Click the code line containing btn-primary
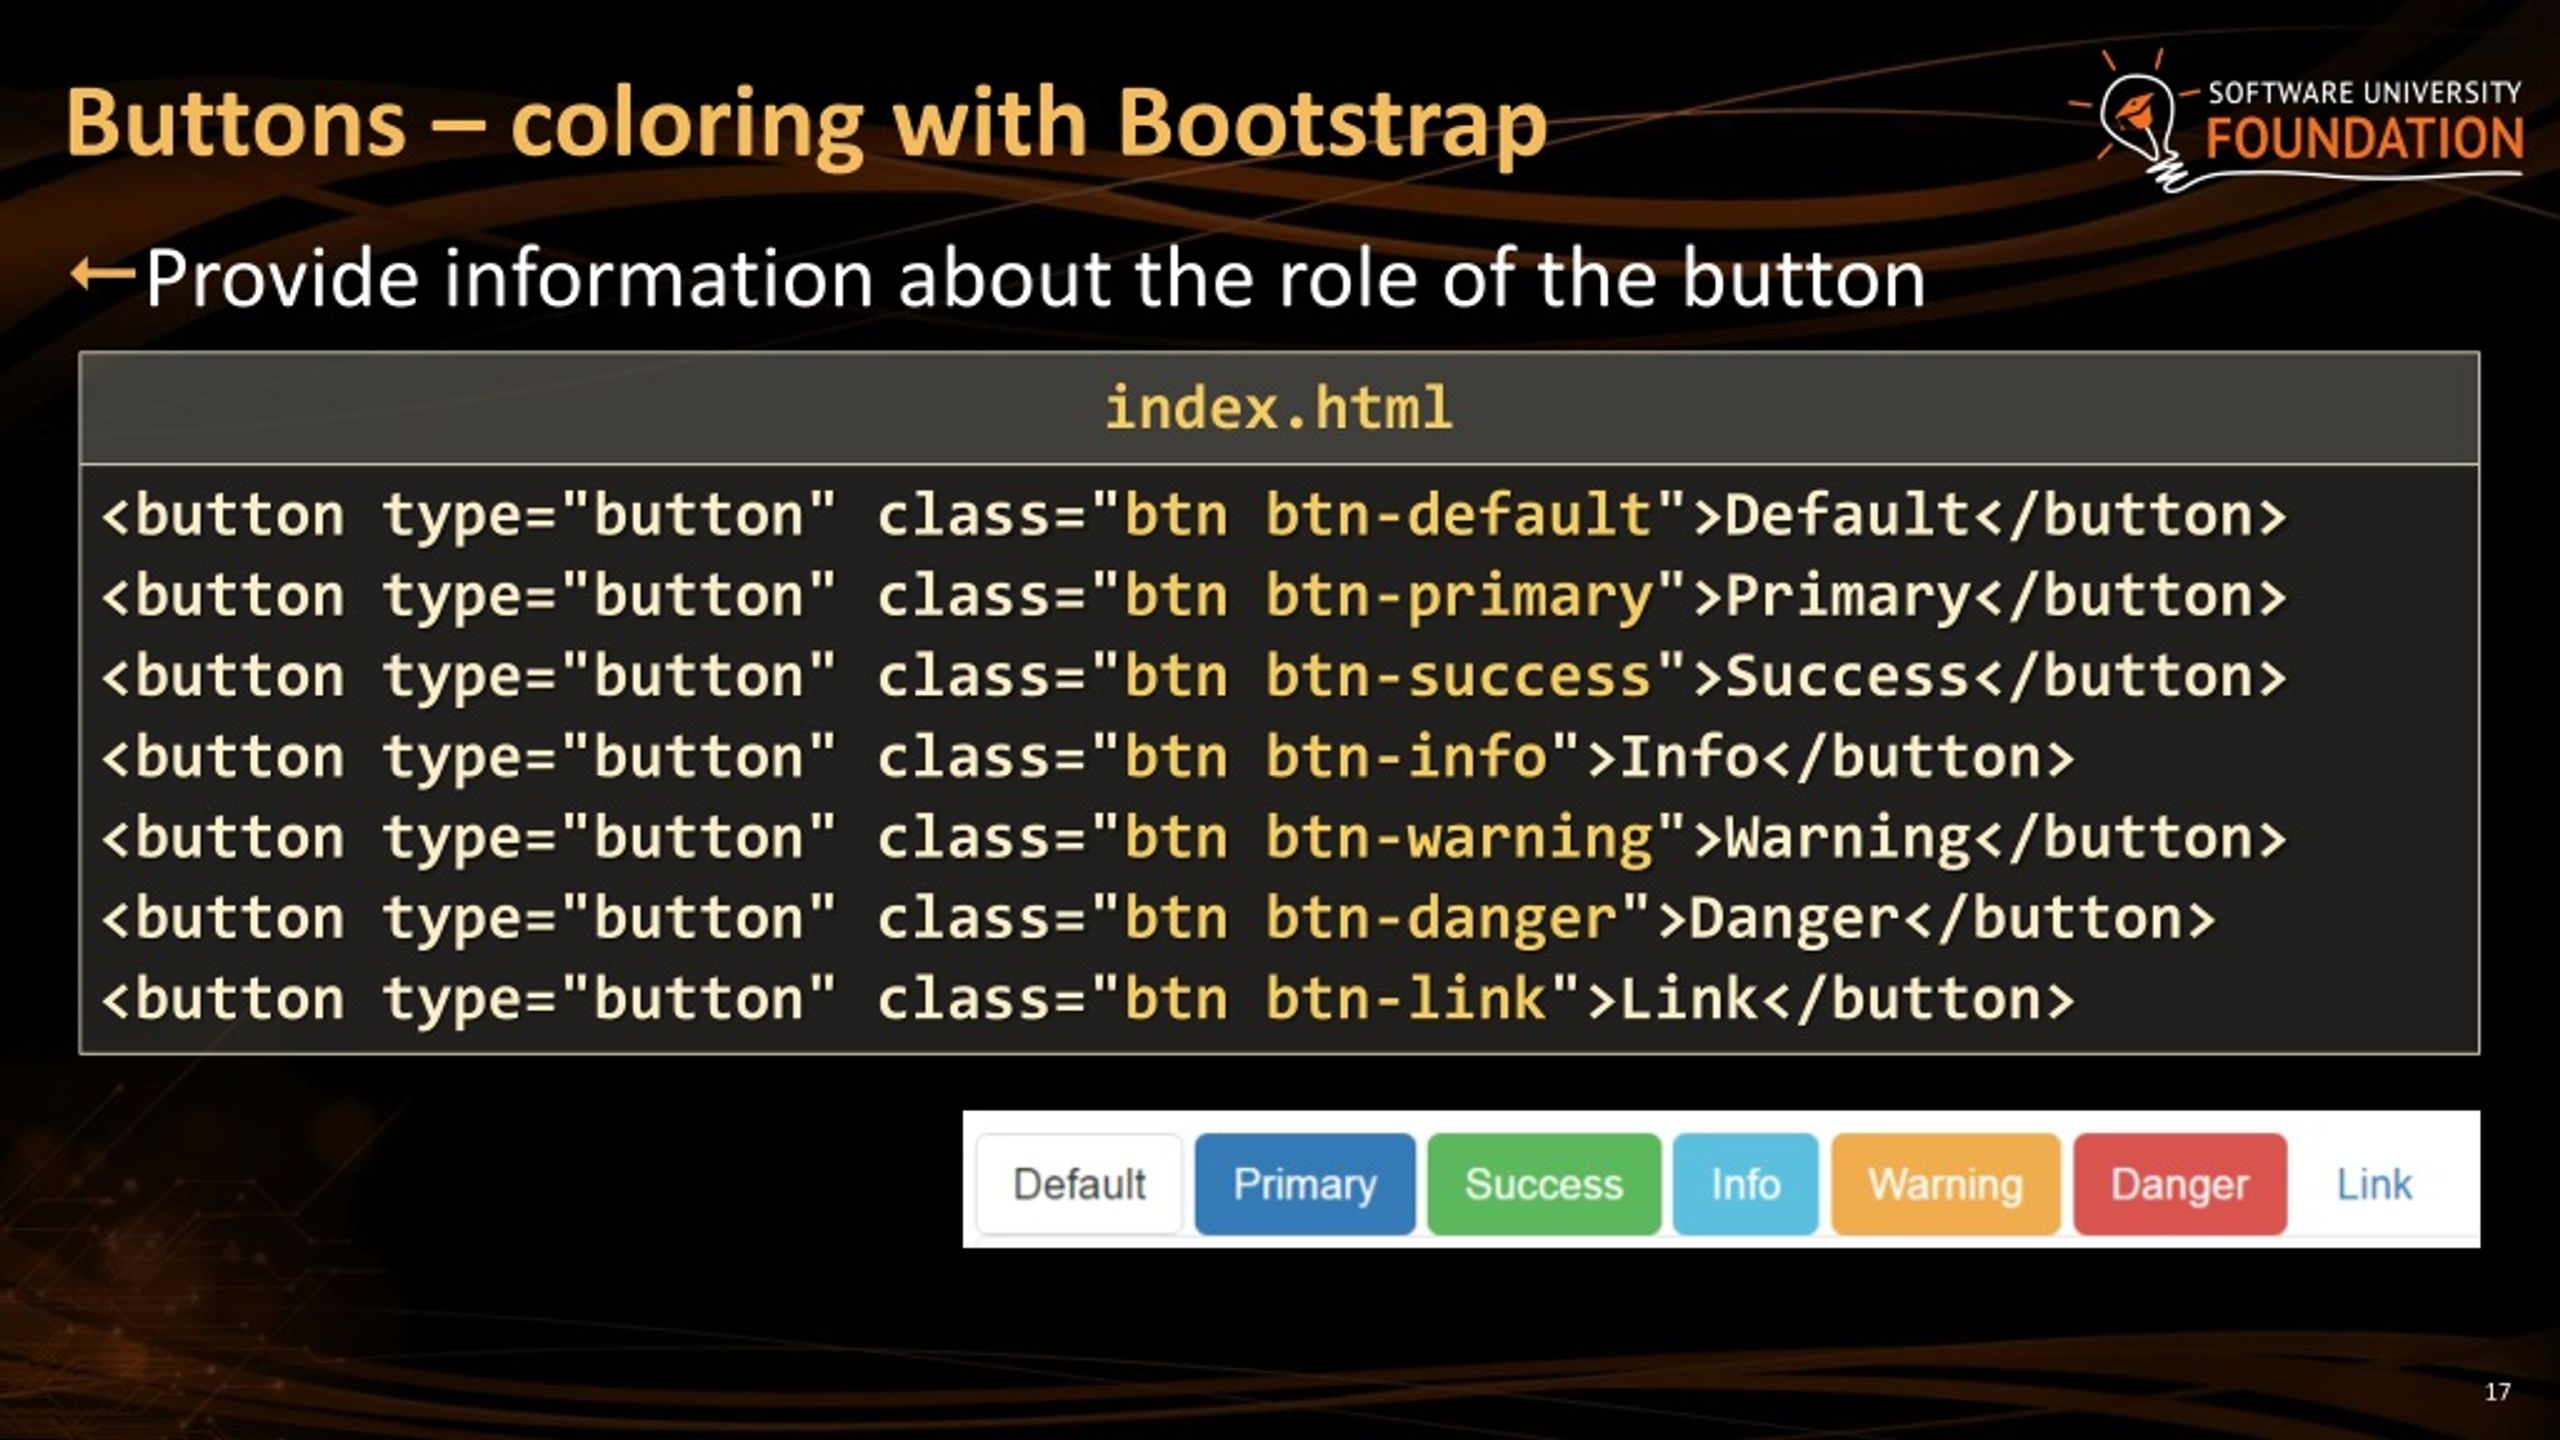 coord(1194,597)
